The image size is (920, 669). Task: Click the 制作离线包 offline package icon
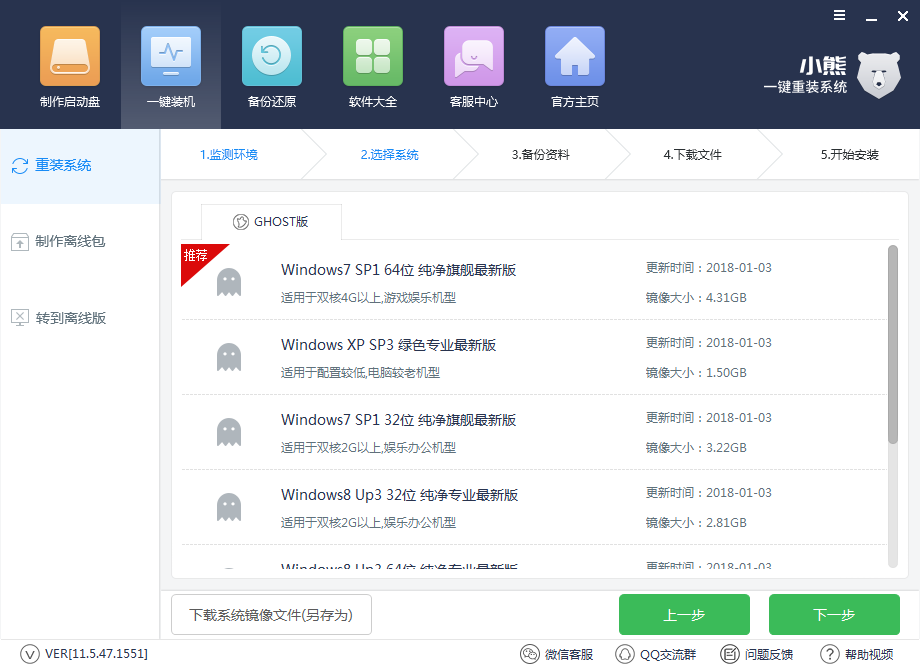pyautogui.click(x=20, y=242)
